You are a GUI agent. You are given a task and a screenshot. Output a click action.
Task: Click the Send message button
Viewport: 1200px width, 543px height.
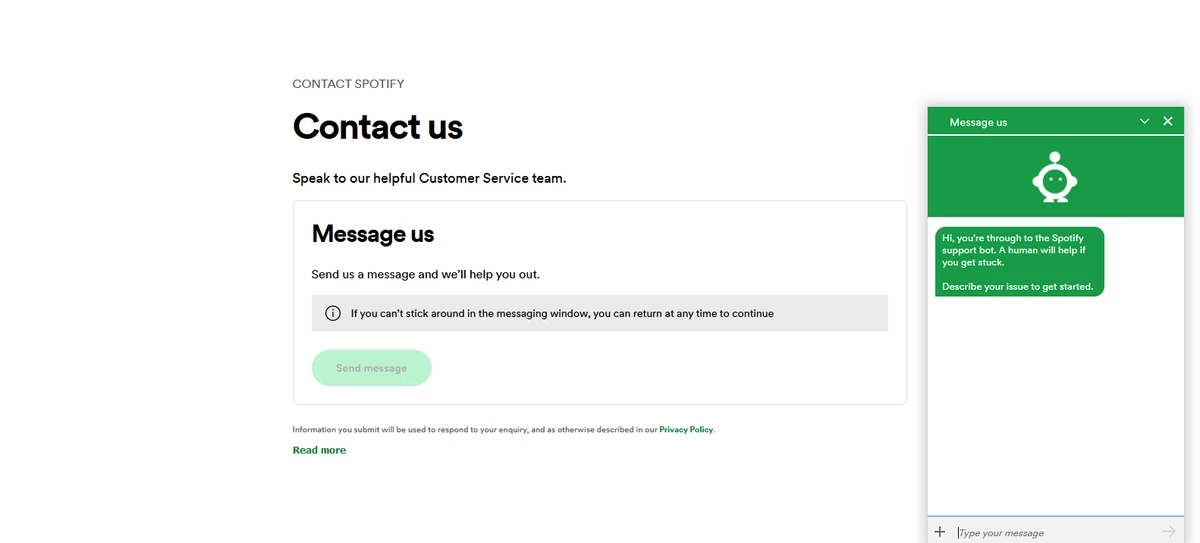(372, 368)
